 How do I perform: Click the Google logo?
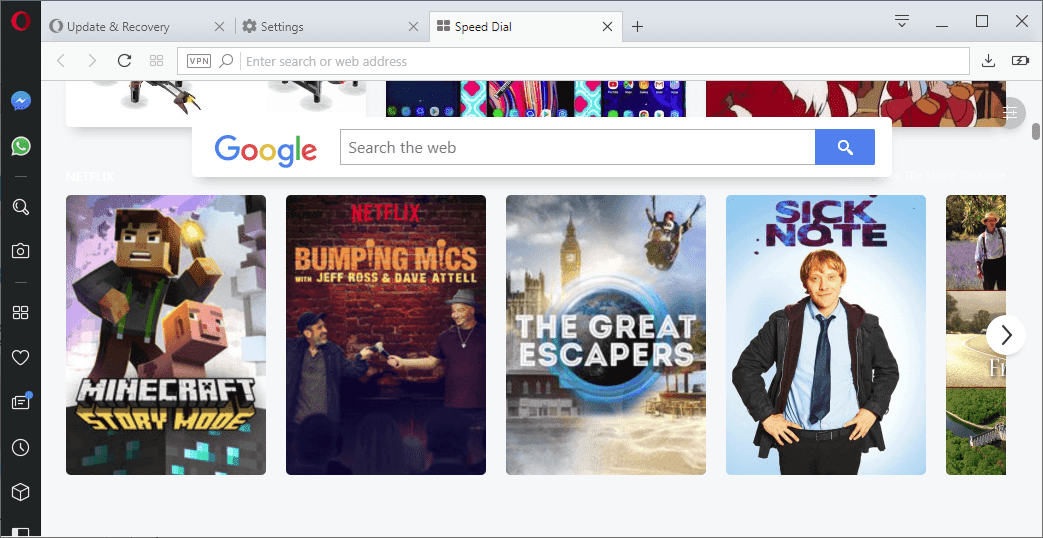[x=265, y=150]
